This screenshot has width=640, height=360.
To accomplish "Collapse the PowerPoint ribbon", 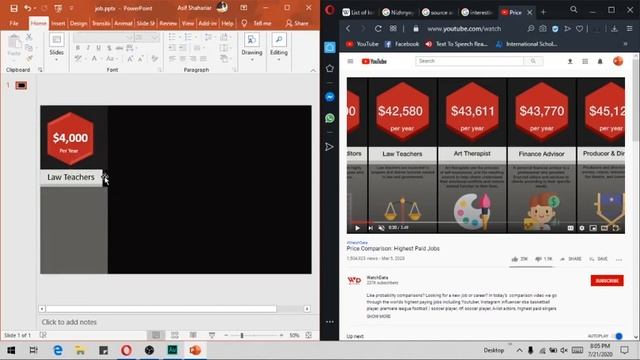I will (313, 70).
